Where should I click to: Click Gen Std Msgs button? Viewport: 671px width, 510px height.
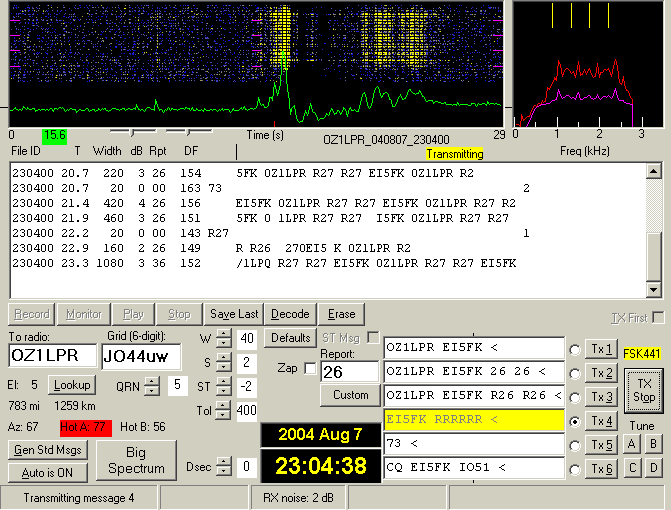[x=47, y=450]
